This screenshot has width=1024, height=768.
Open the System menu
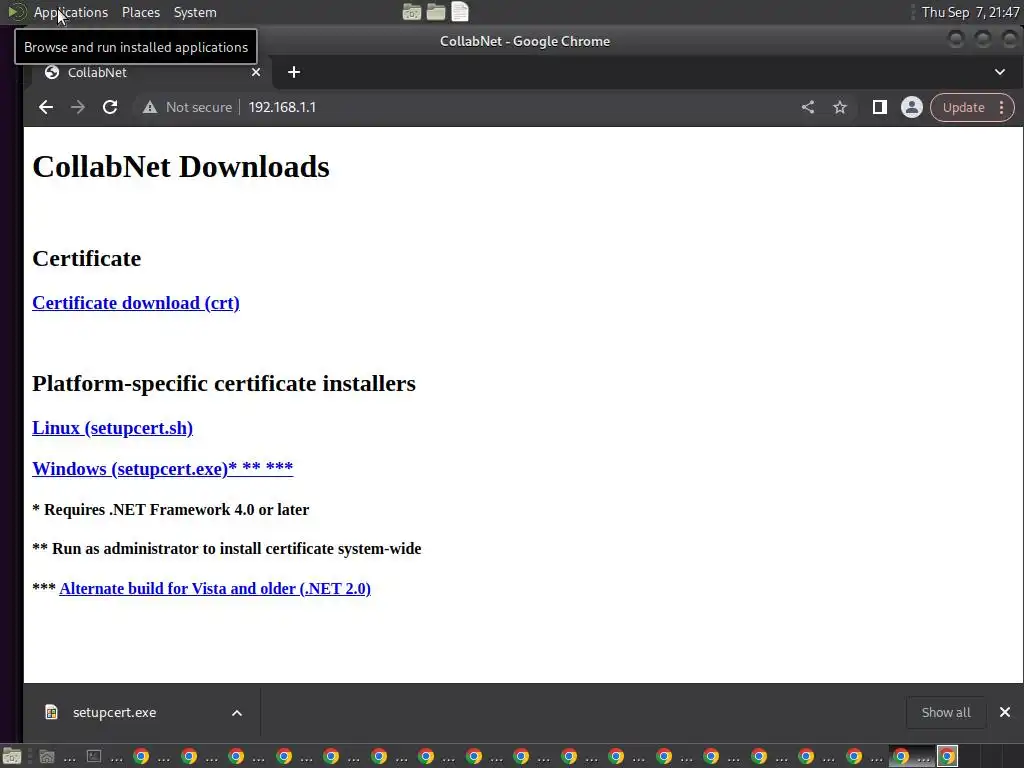pos(195,12)
